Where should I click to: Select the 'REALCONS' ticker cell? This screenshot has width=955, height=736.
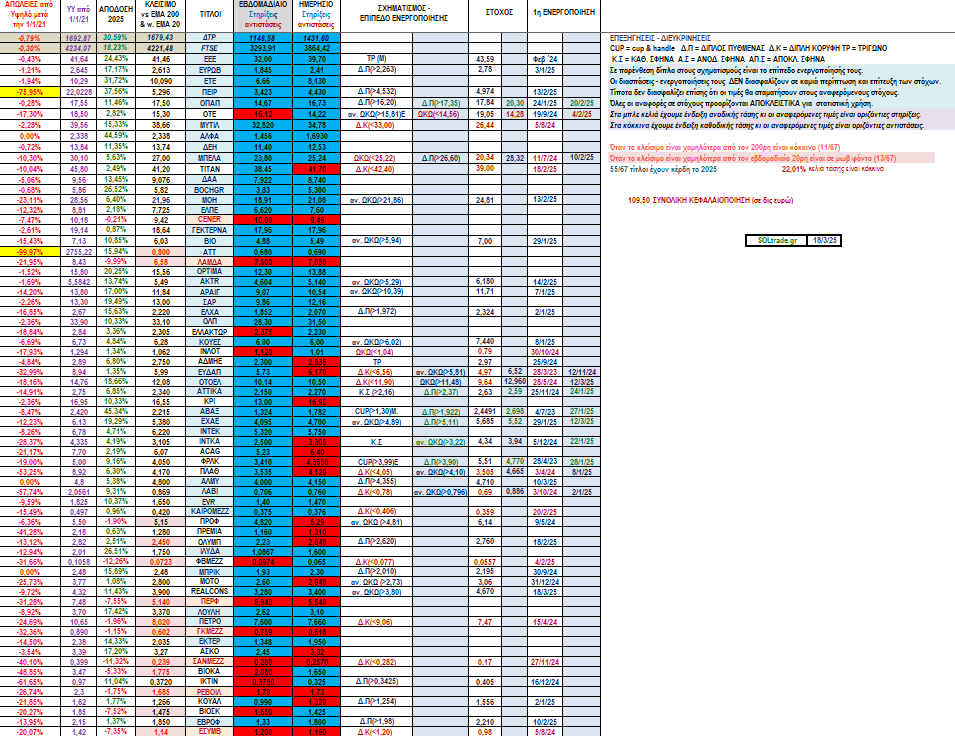tap(210, 592)
